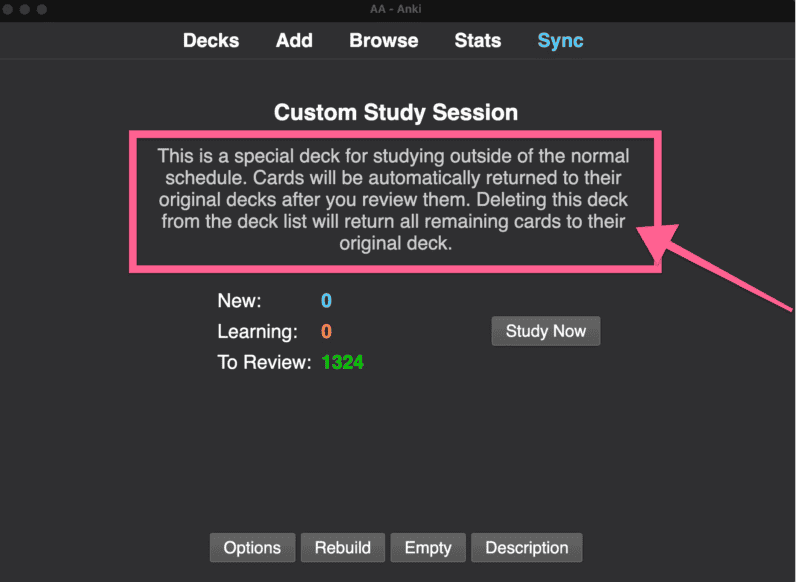The width and height of the screenshot is (800, 582).
Task: Click the Study Now button
Action: tap(545, 331)
